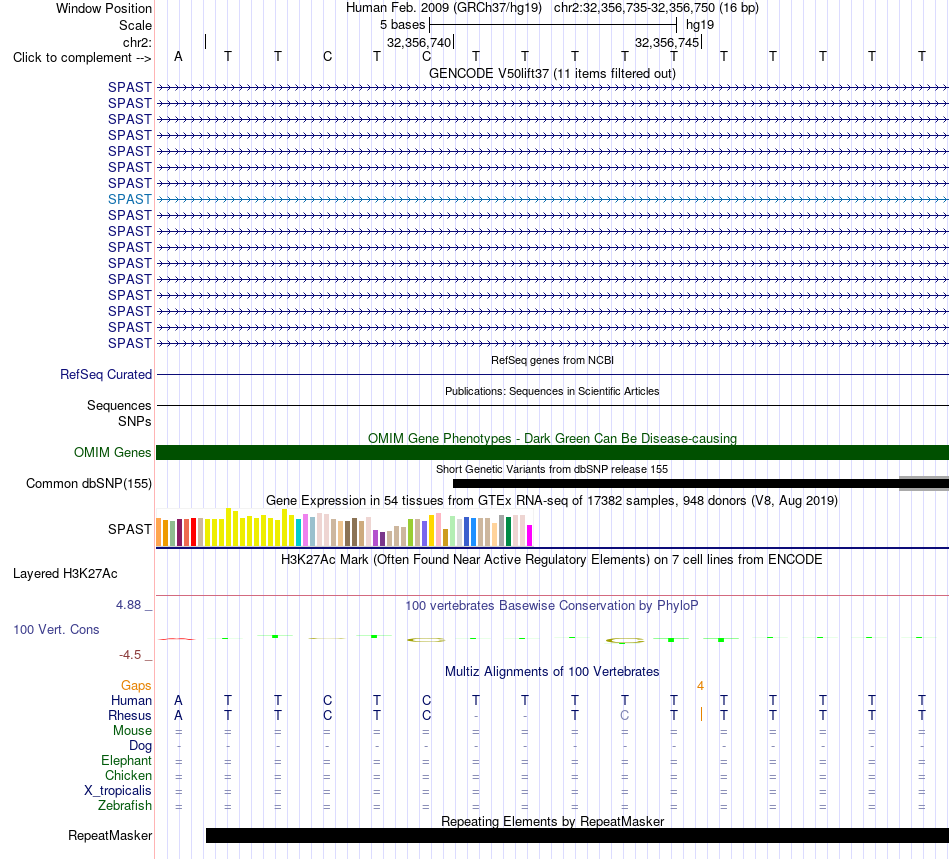Screen dimensions: 950x859
Task: Click the 'chr2:32,356,735-32,356,750 (16 bp)' position text
Action: [x=656, y=8]
